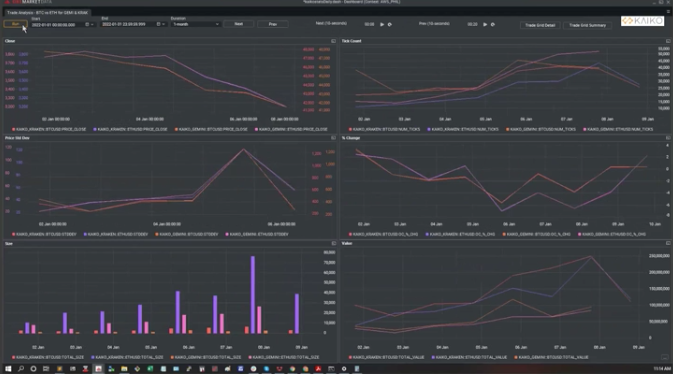The image size is (673, 374).
Task: Open Cortana from the taskbar
Action: click(x=33, y=369)
